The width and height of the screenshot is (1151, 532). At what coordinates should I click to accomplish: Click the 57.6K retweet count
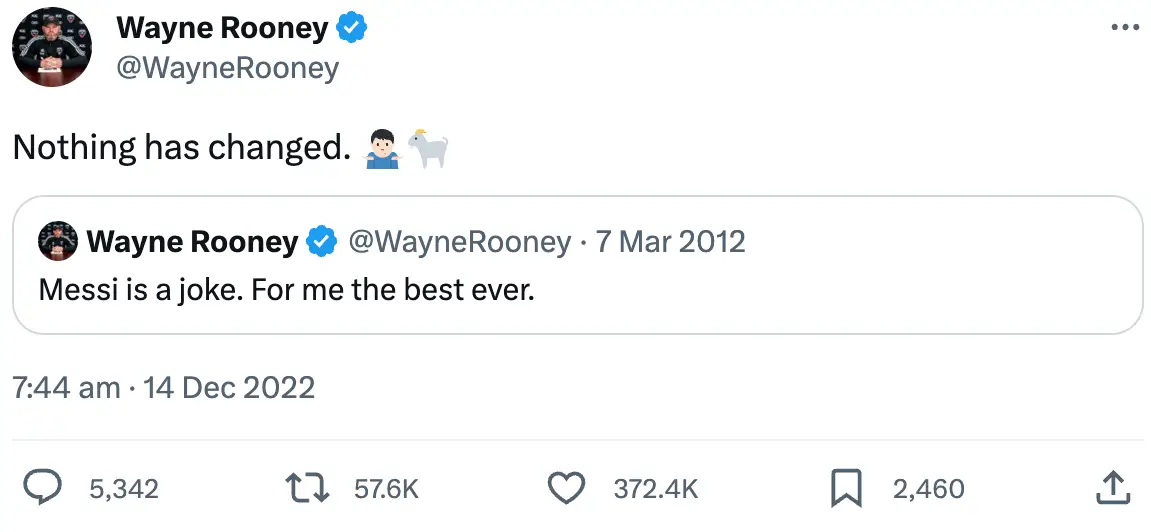tap(386, 489)
